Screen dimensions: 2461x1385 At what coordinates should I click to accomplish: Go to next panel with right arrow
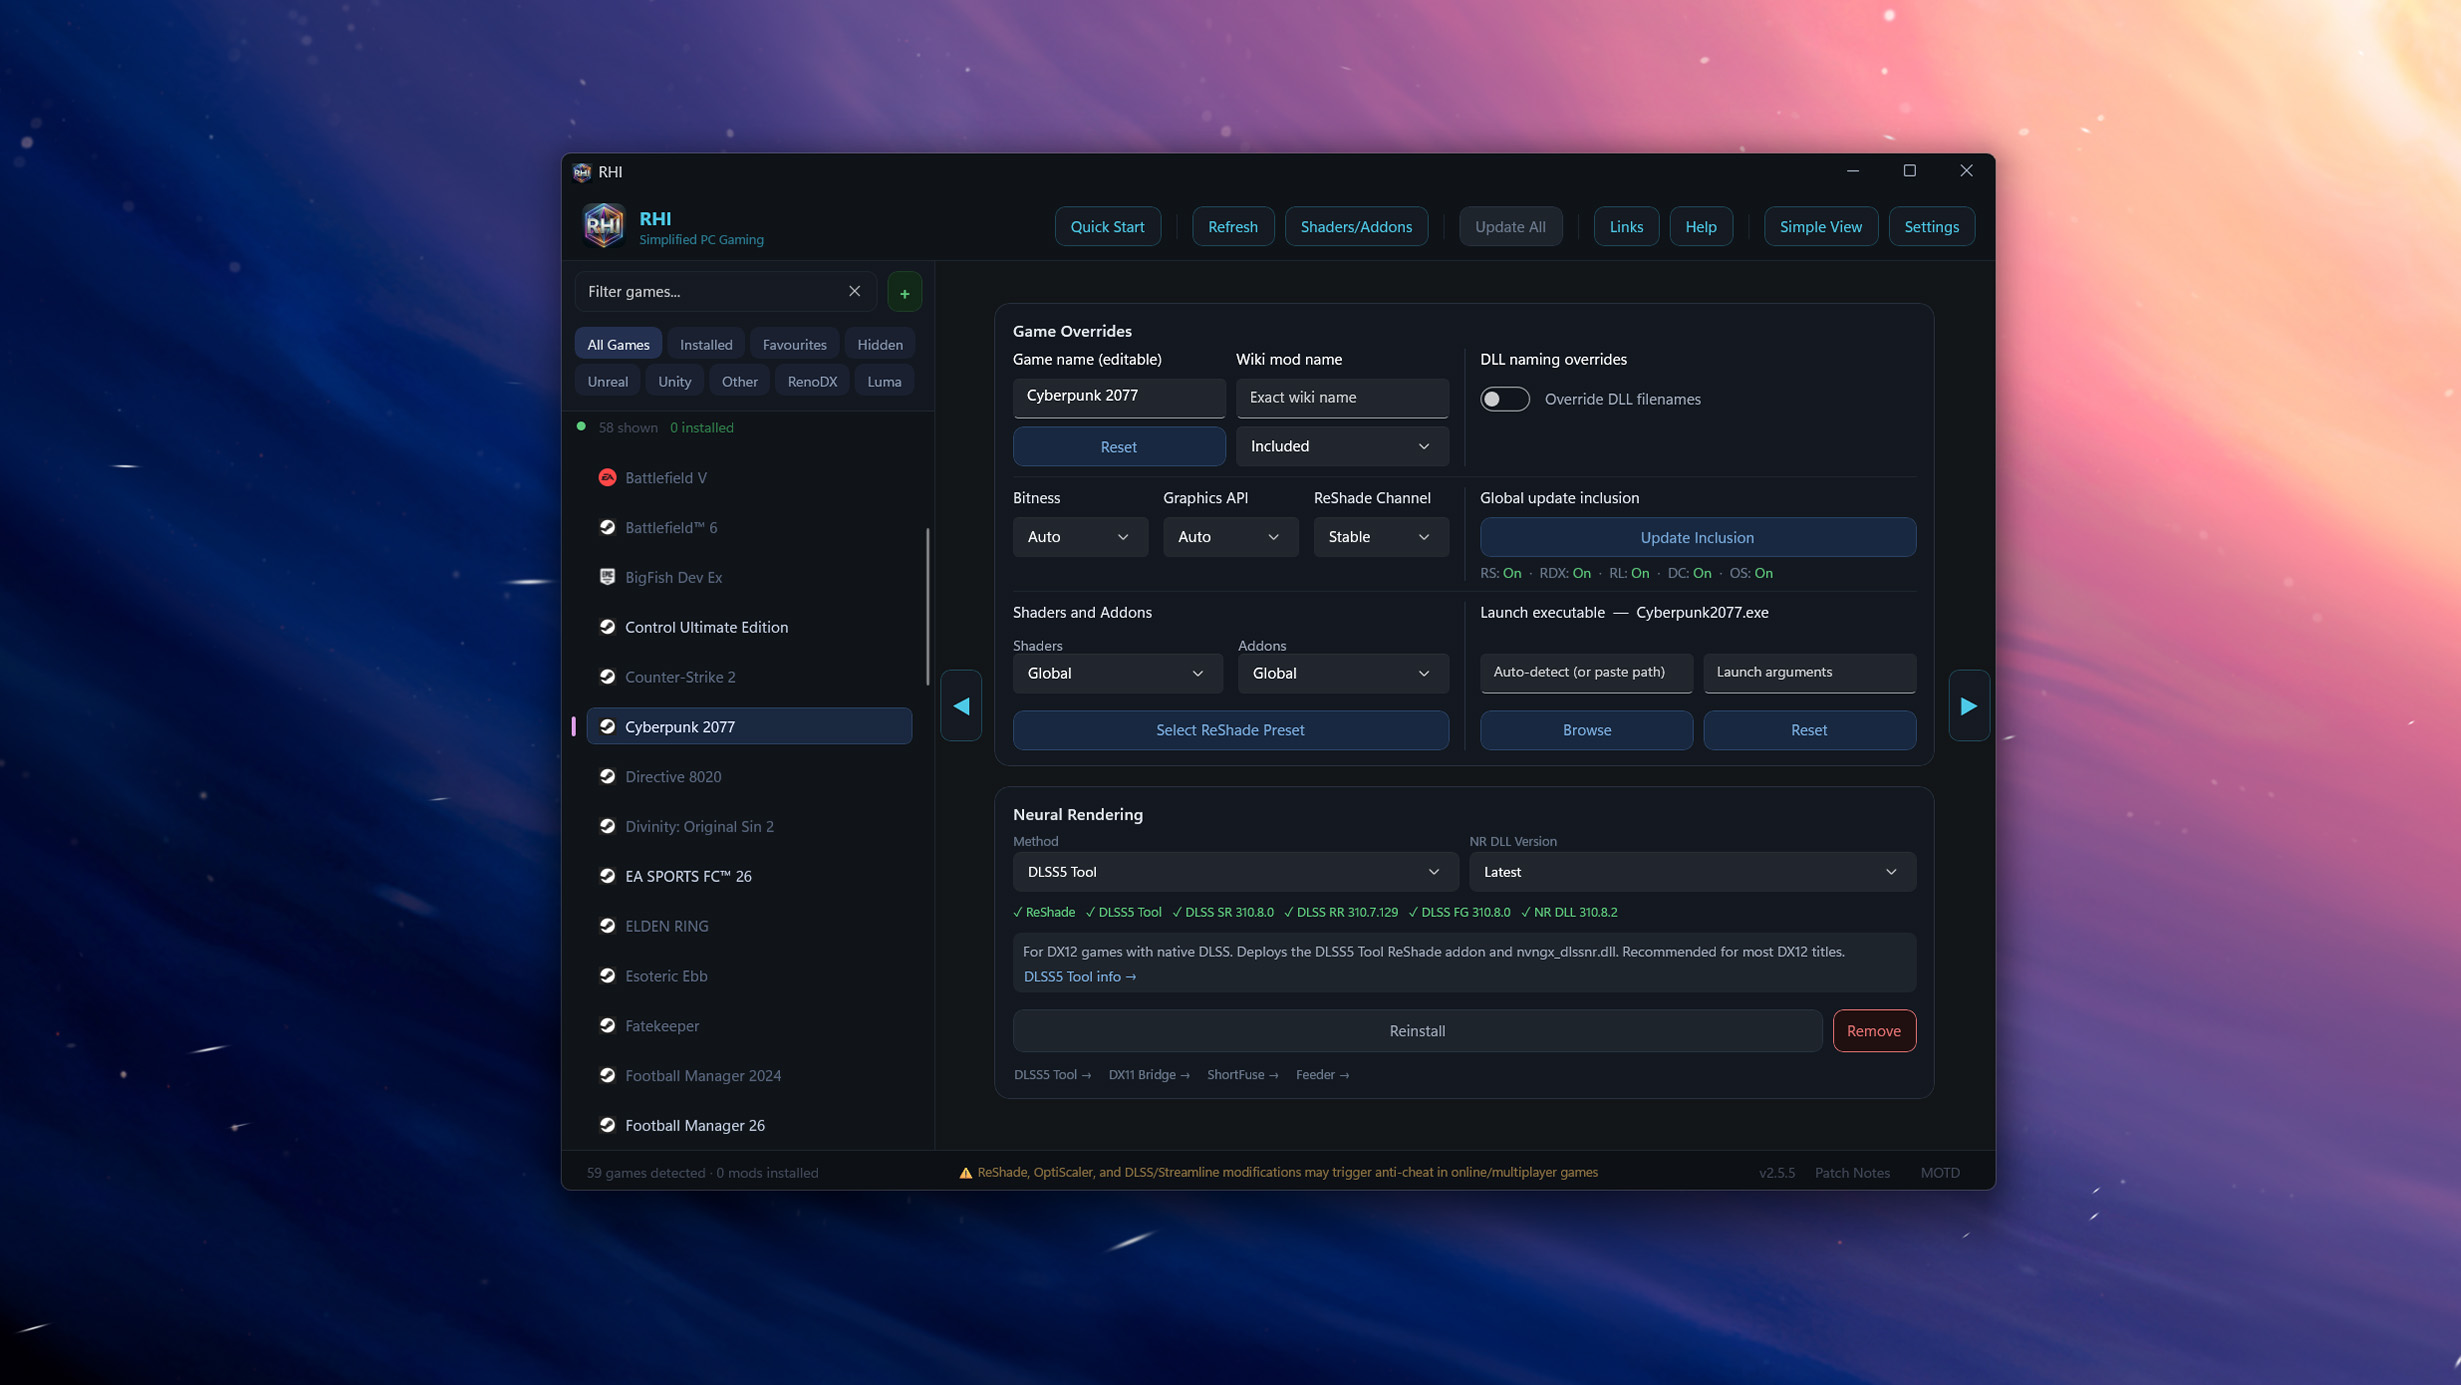pos(1968,705)
